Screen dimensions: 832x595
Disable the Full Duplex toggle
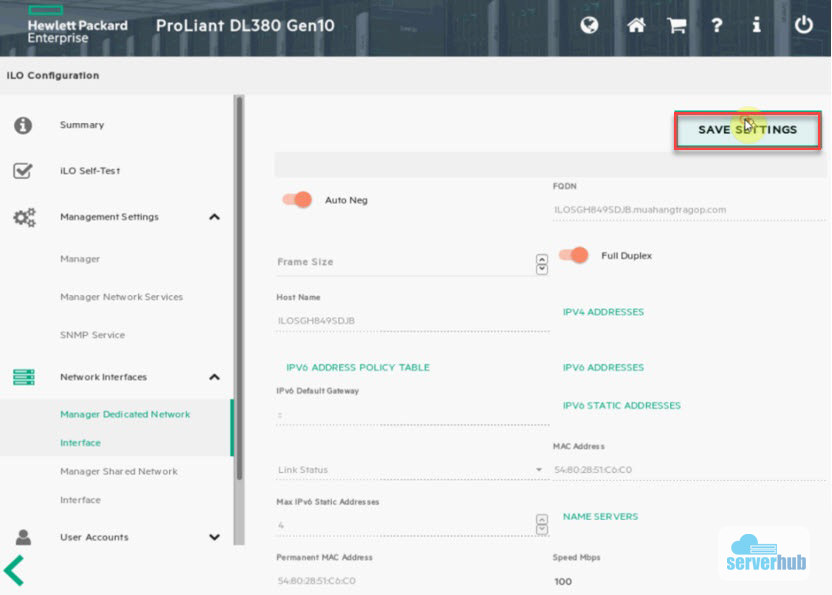(574, 255)
